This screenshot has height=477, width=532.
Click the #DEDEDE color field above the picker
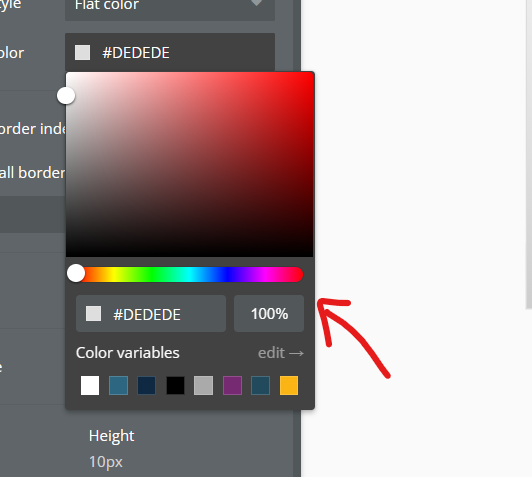point(170,53)
